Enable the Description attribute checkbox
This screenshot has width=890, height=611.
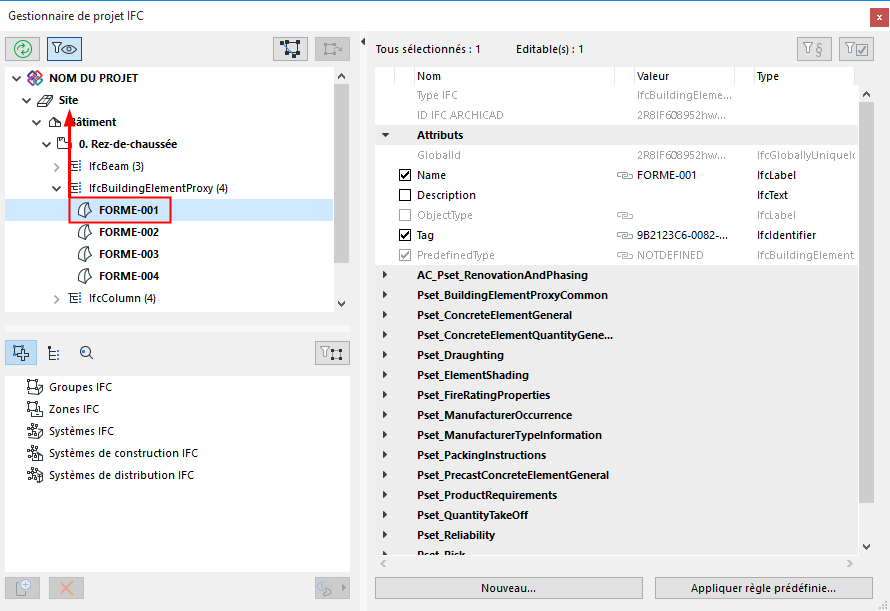(405, 195)
